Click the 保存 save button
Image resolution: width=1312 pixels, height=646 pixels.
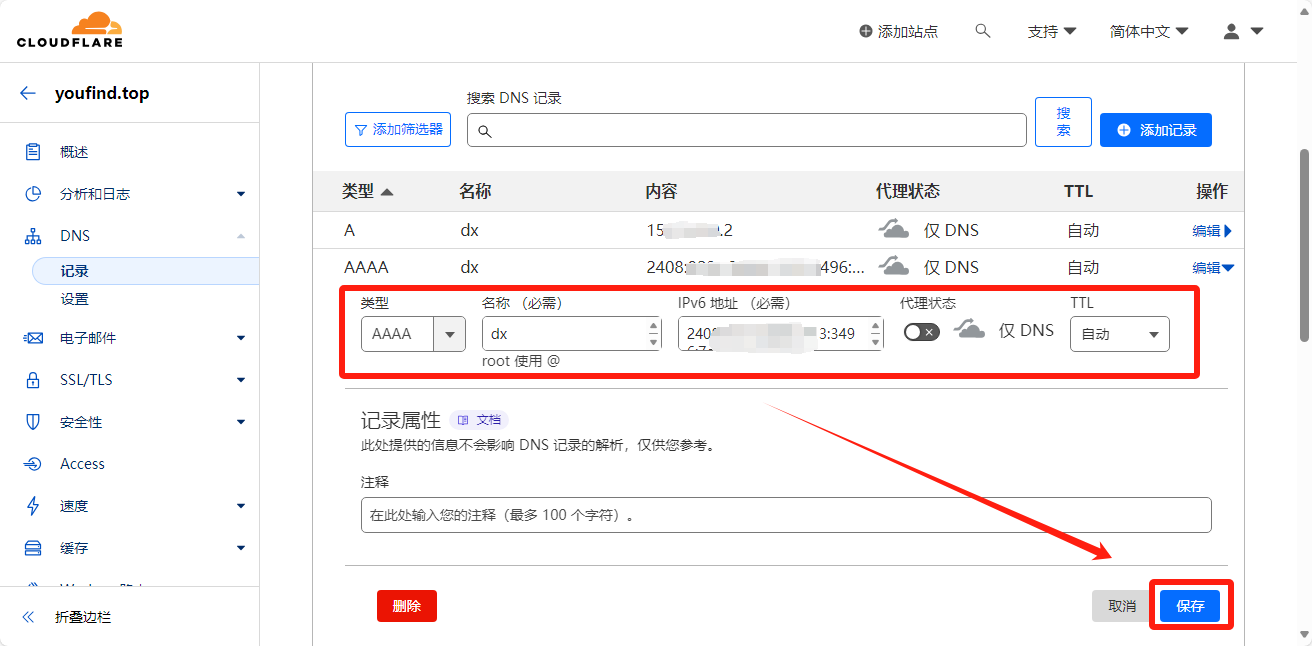coord(1190,606)
